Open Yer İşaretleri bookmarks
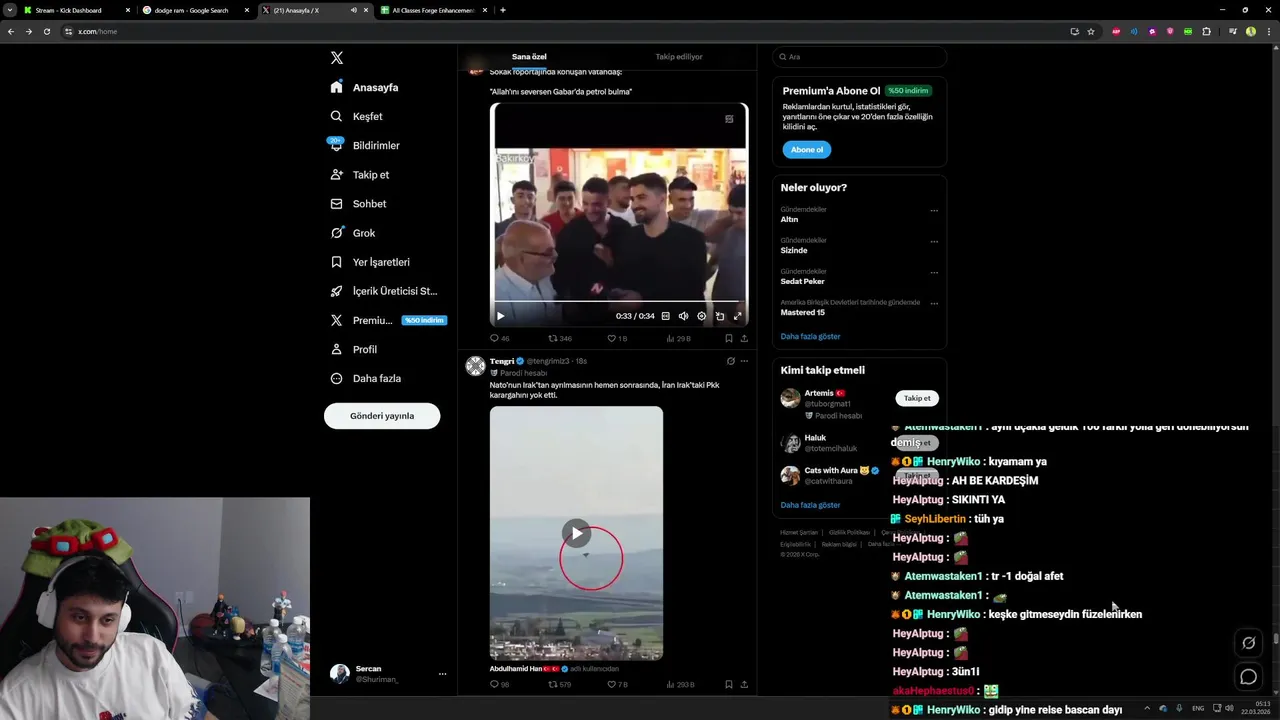Viewport: 1280px width, 720px height. click(370, 262)
